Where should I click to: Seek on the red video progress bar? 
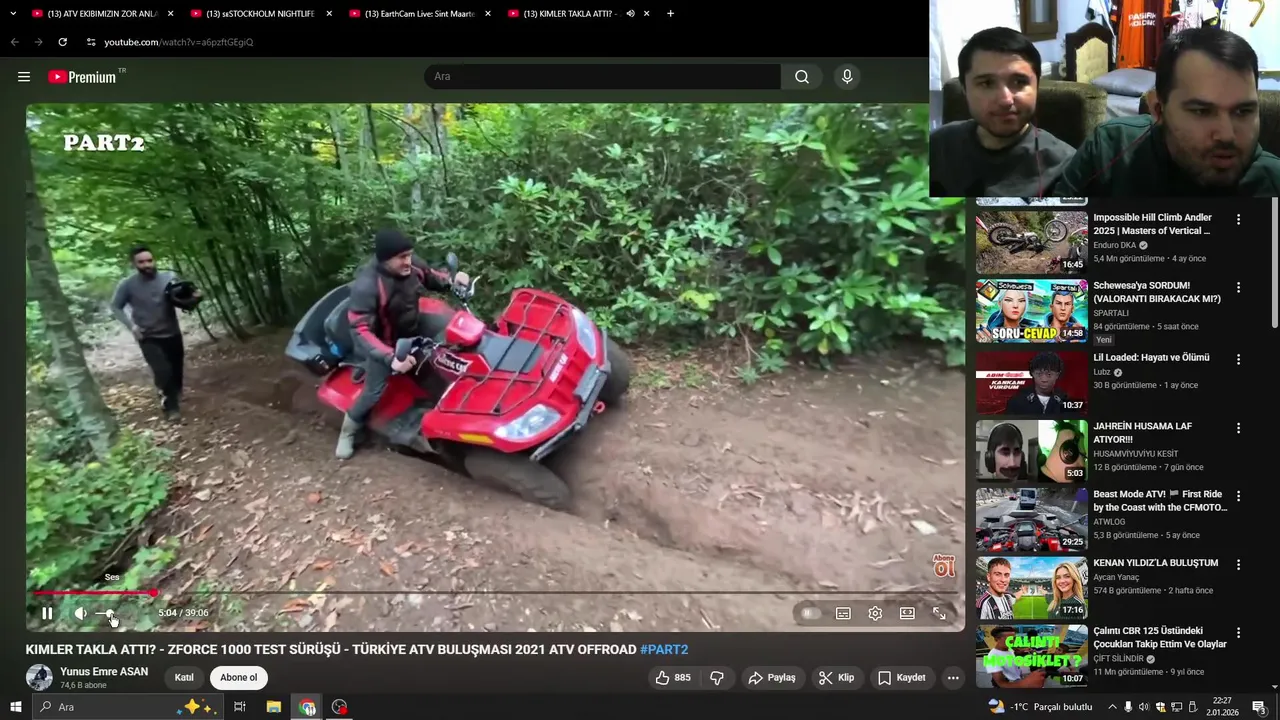[x=495, y=593]
